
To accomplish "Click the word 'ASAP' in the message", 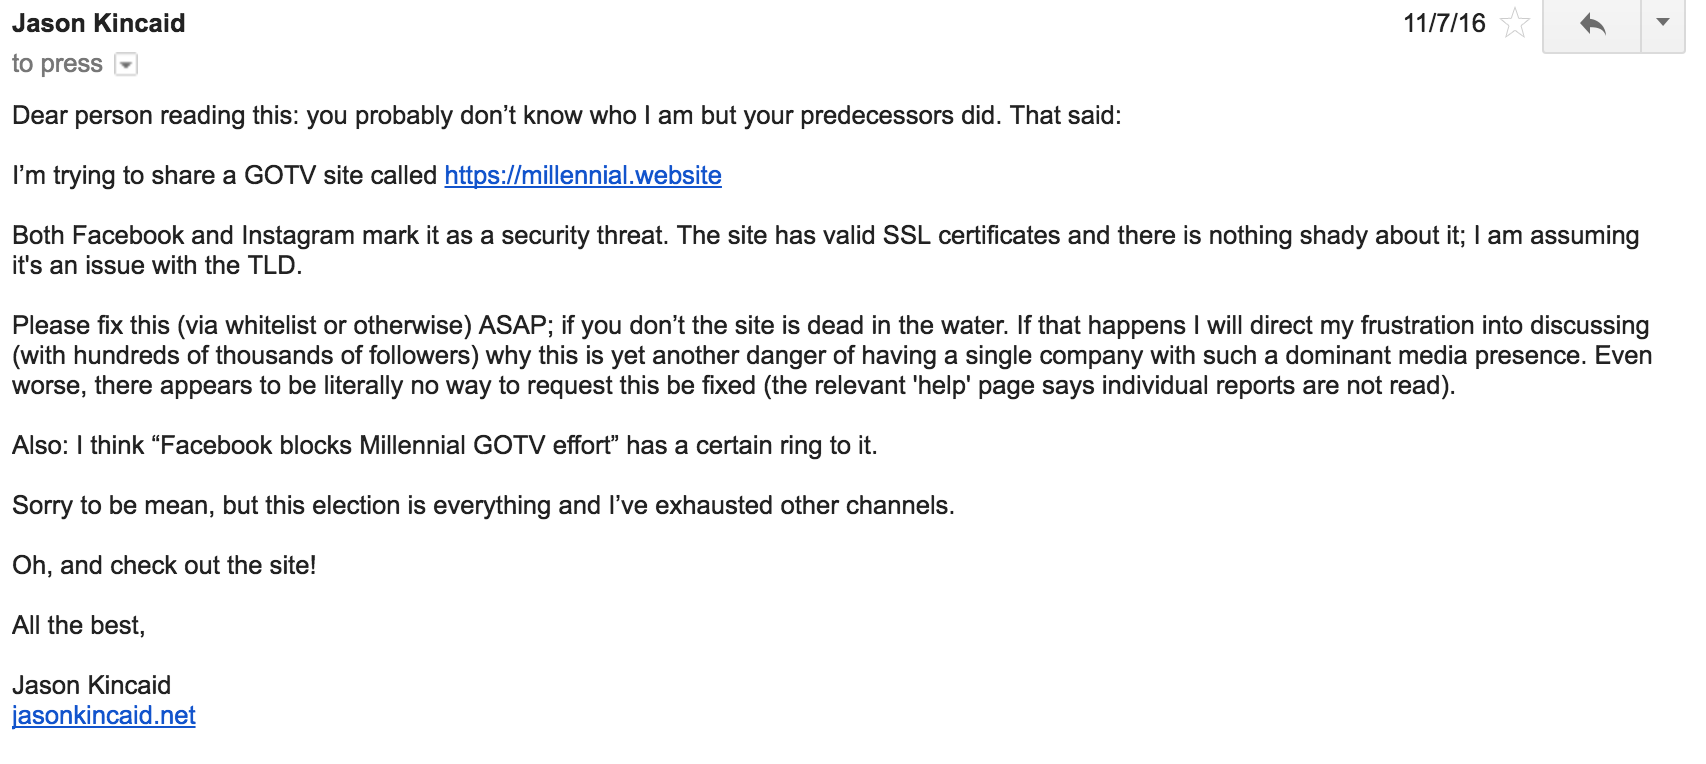I will click(513, 325).
